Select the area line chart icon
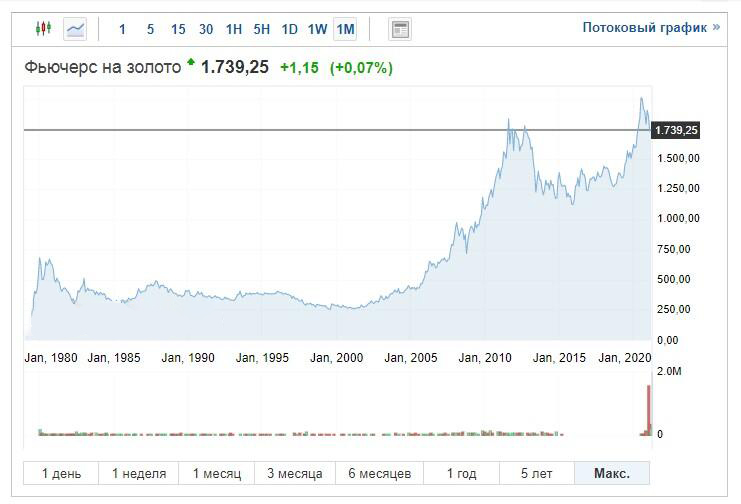Viewport: 741px width, 504px height. point(76,29)
